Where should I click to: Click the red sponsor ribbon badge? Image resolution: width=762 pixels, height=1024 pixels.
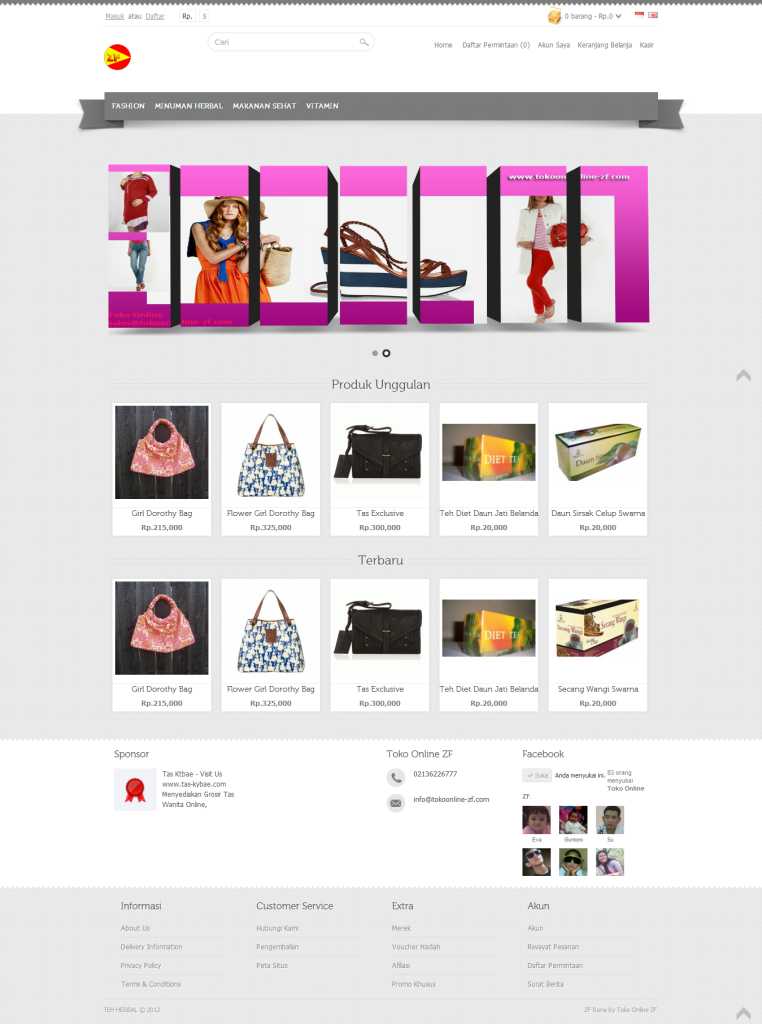click(135, 790)
